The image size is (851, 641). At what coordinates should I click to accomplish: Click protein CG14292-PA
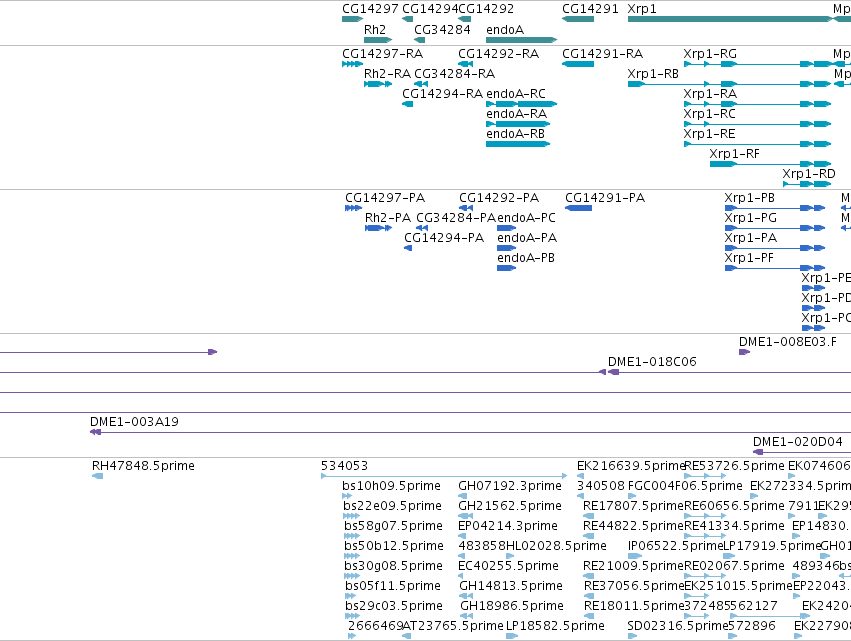coord(466,208)
